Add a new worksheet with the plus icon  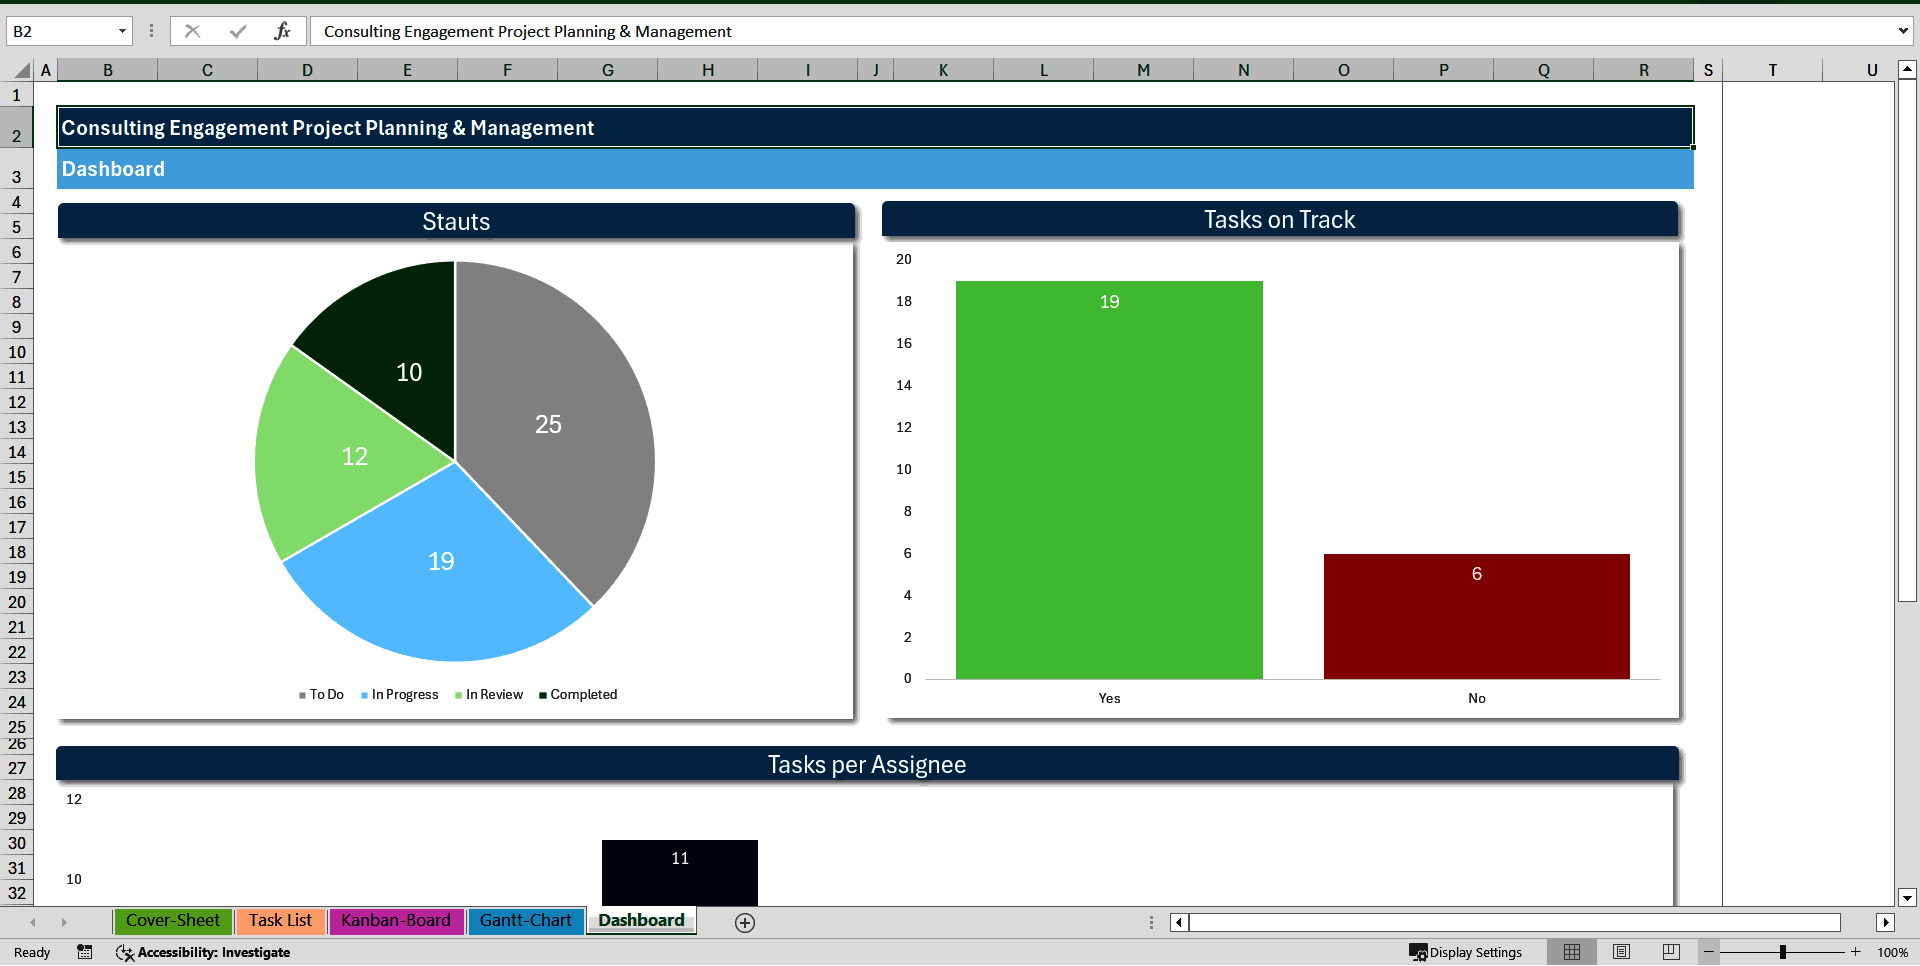pyautogui.click(x=744, y=922)
